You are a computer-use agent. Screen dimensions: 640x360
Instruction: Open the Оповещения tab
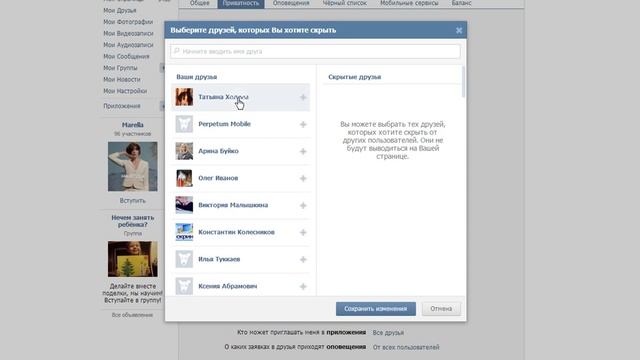[291, 3]
